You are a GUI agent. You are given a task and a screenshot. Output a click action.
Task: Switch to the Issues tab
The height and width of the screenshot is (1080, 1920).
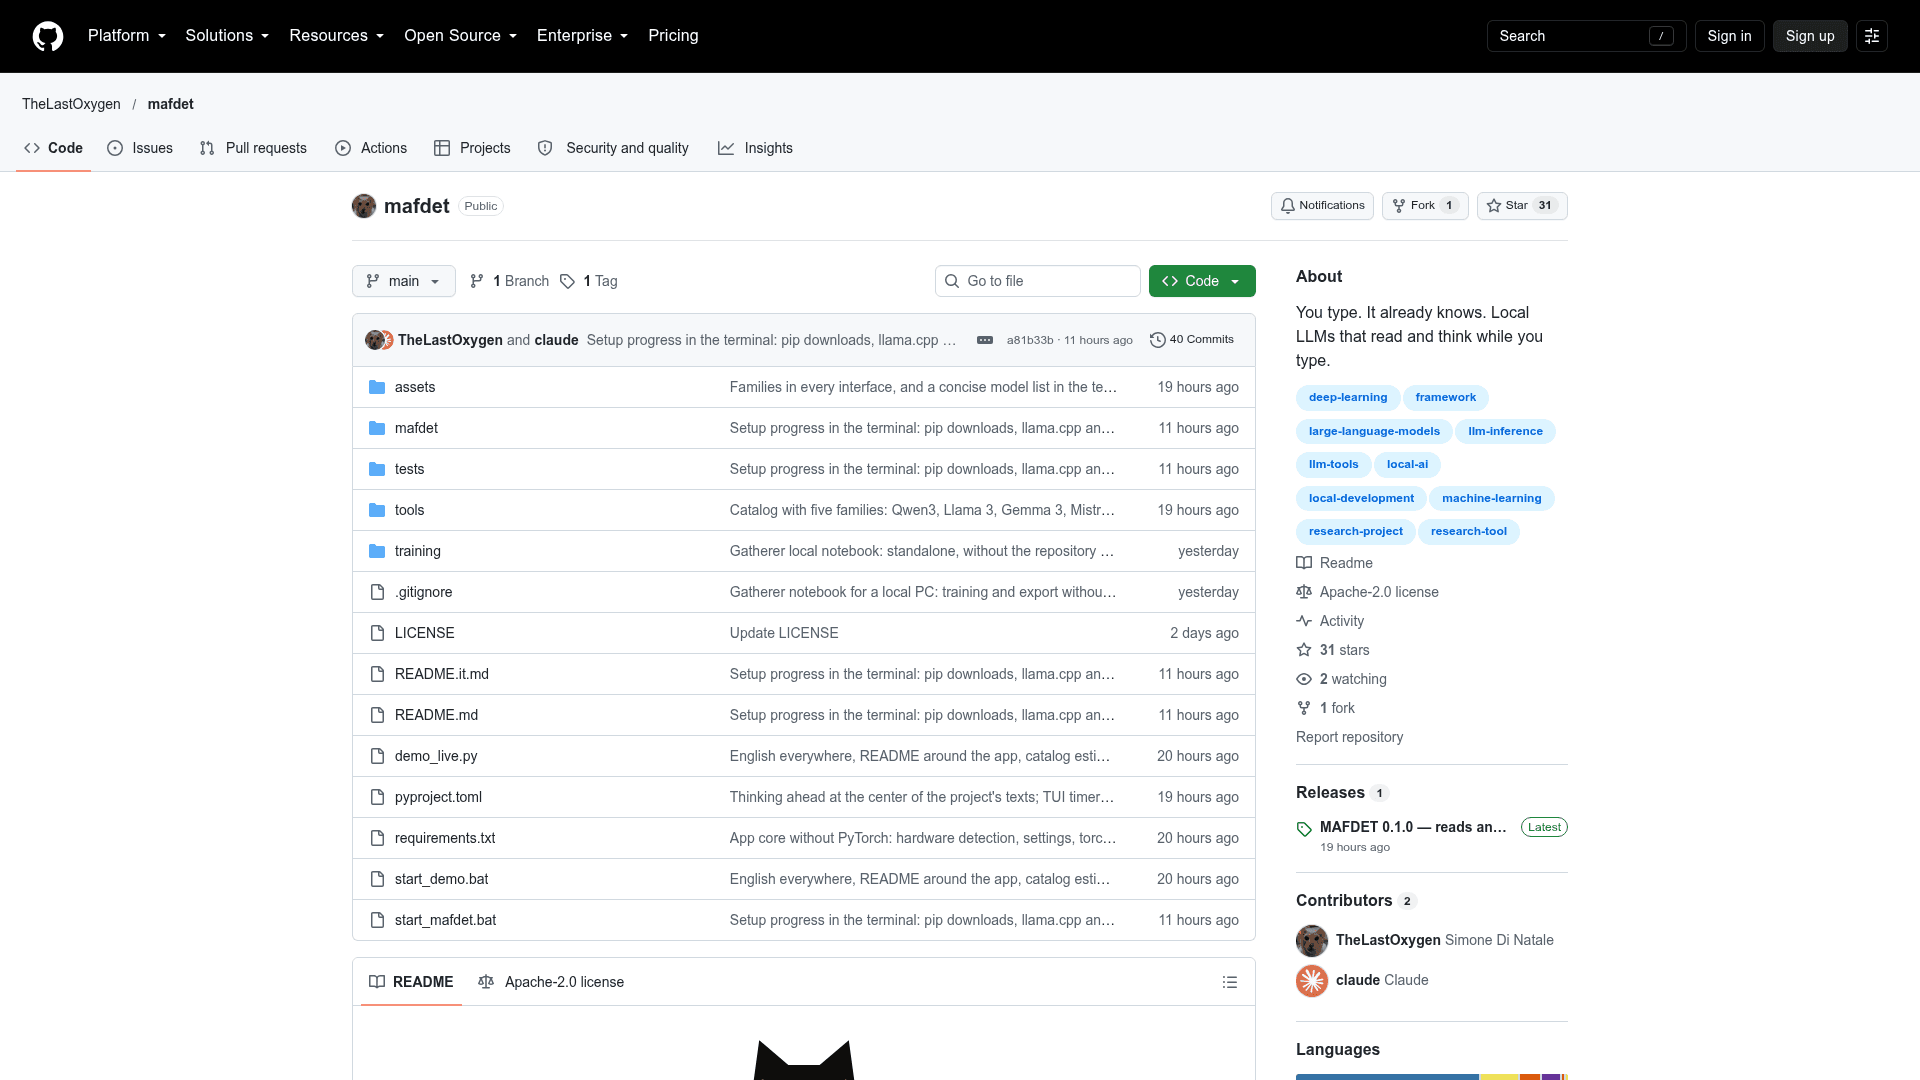pos(140,148)
